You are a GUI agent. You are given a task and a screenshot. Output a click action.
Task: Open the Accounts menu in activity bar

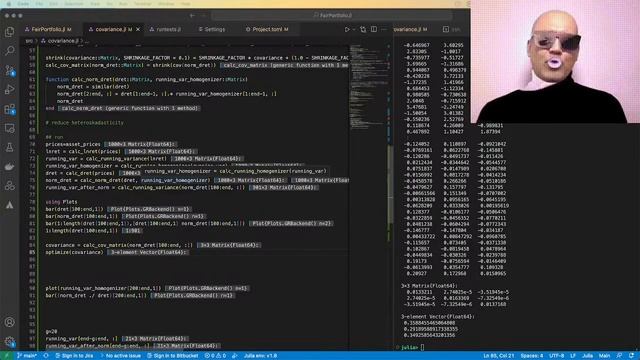pos(9,322)
